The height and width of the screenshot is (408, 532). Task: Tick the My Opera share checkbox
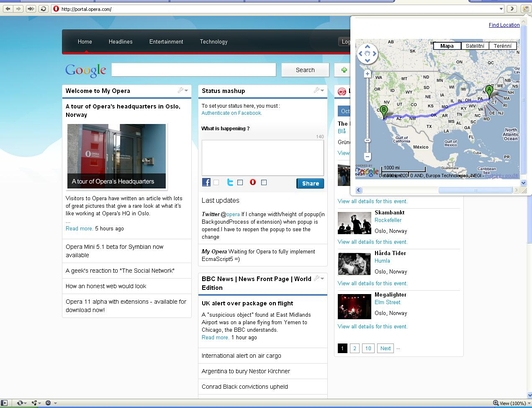click(264, 182)
